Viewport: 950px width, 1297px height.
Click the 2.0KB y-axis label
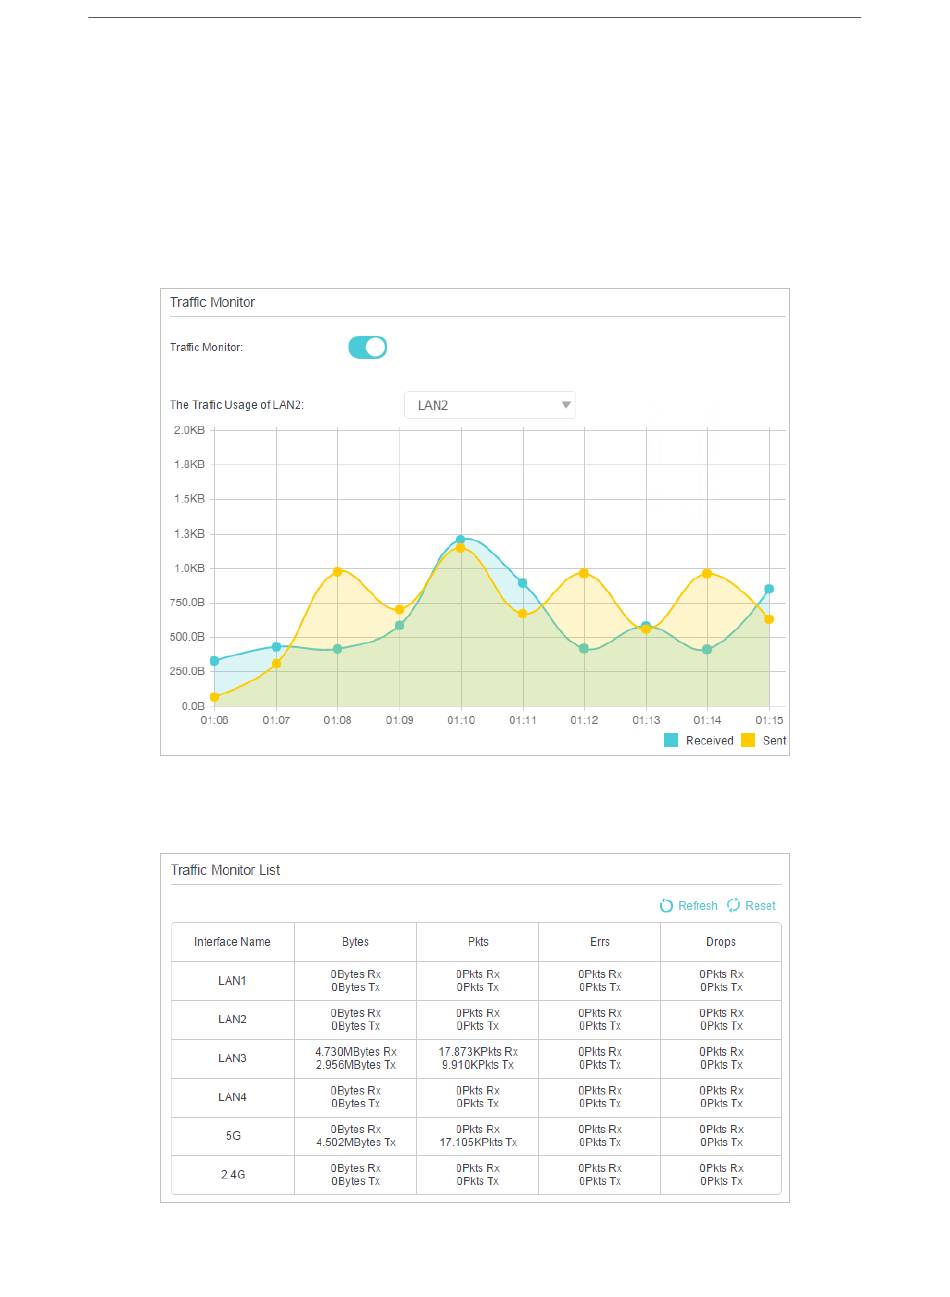click(x=189, y=430)
